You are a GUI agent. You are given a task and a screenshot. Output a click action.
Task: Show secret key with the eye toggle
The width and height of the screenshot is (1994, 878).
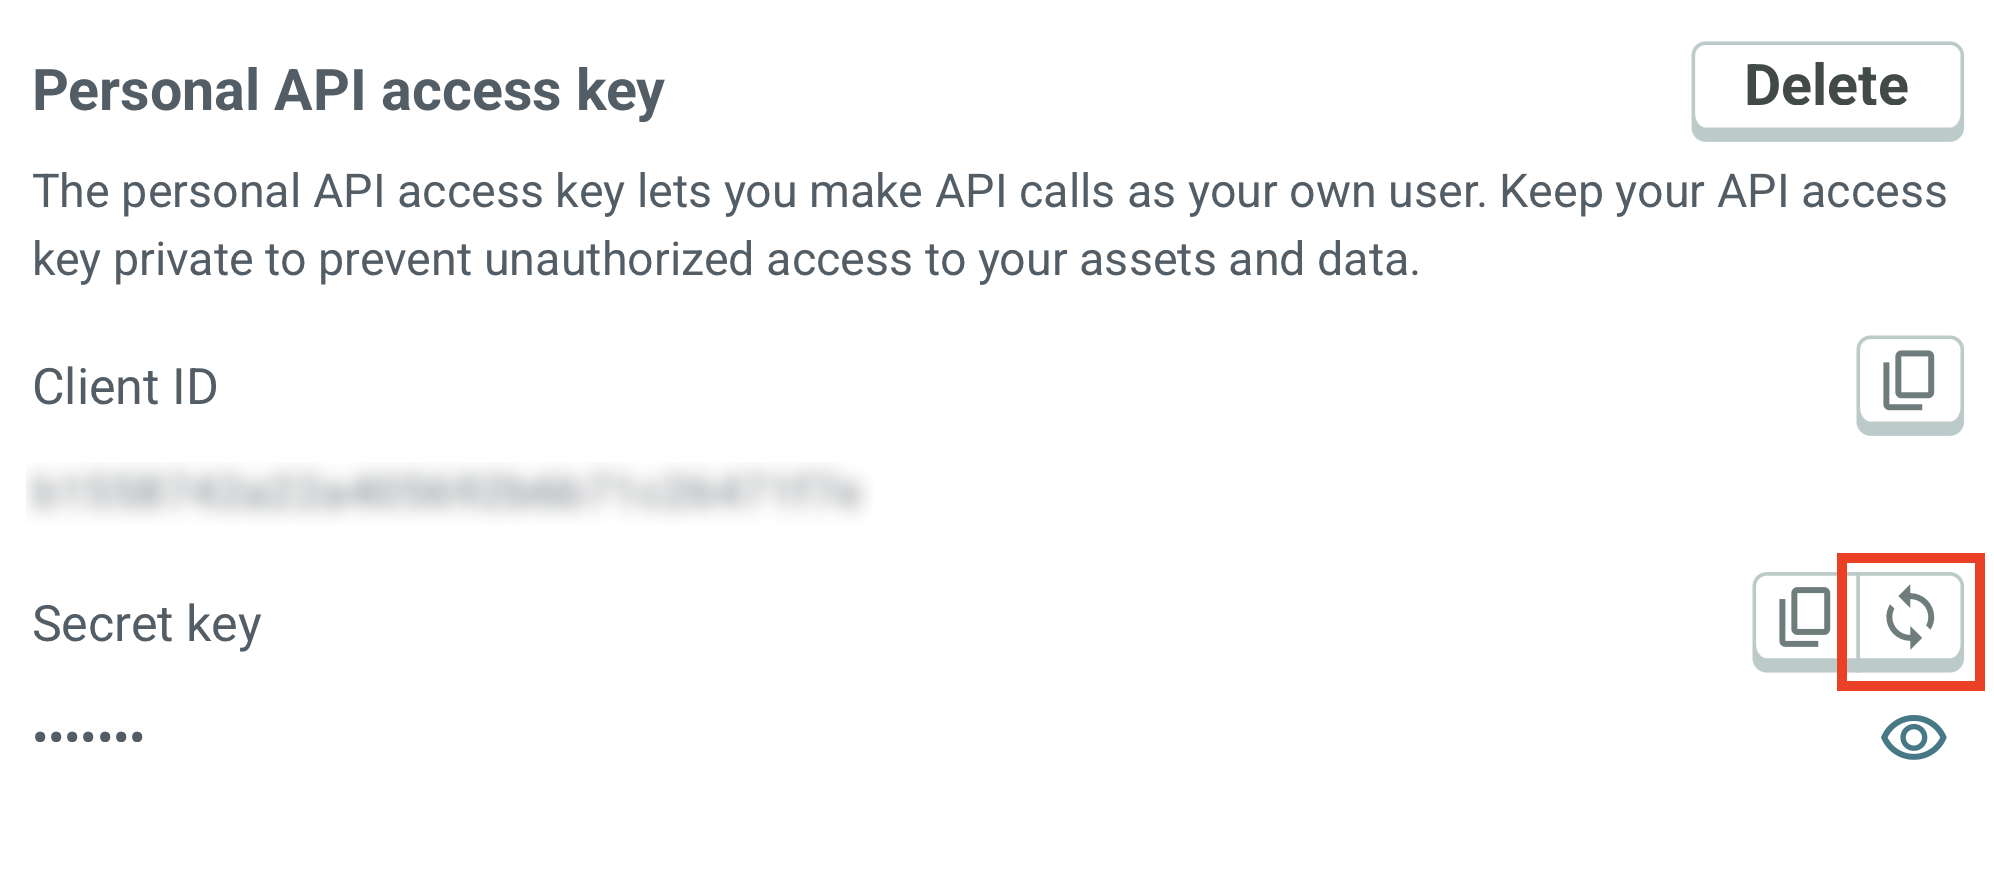[x=1912, y=738]
